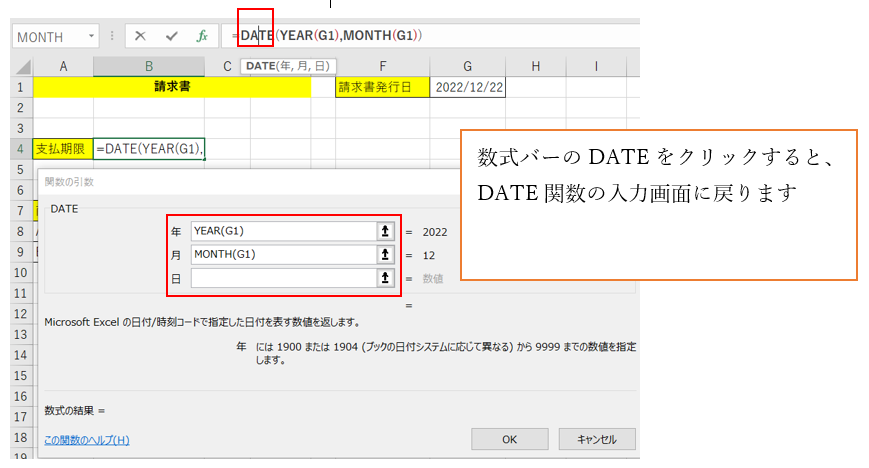
Task: Click the fx insert function icon
Action: pyautogui.click(x=201, y=36)
